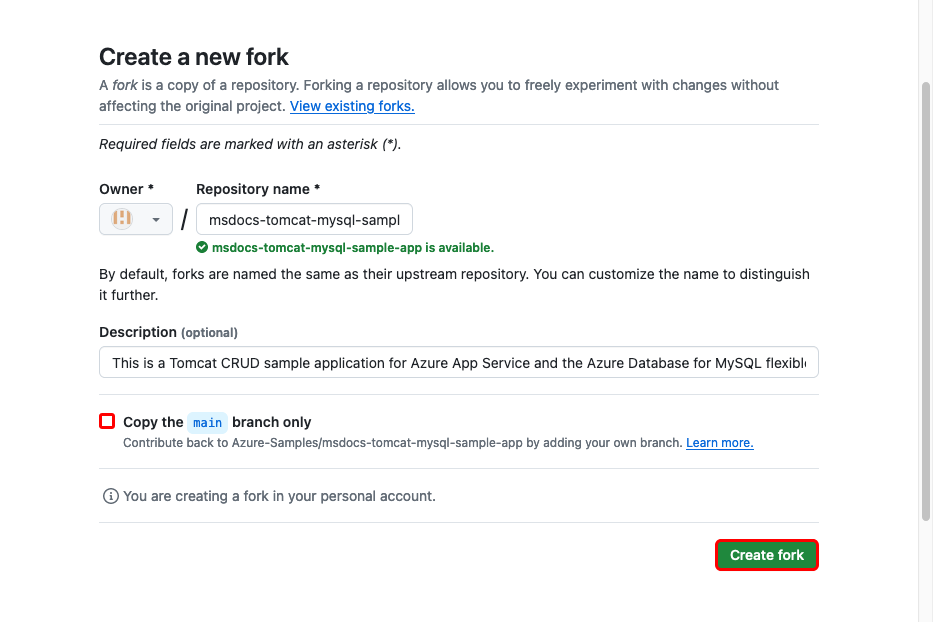Image resolution: width=933 pixels, height=622 pixels.
Task: Open the "View existing forks" link
Action: click(x=351, y=106)
